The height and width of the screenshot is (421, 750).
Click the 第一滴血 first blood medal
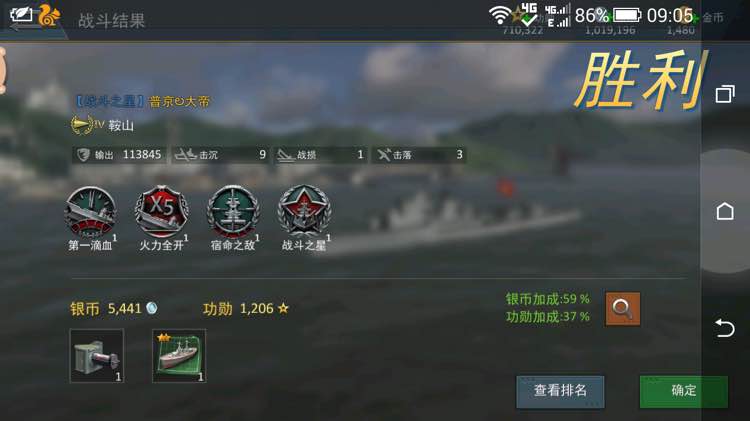[x=90, y=212]
